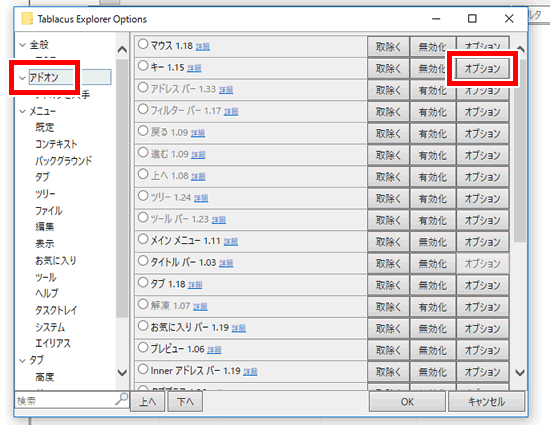Click the addon list scroll up arrow
This screenshot has width=550, height=425.
[x=521, y=49]
